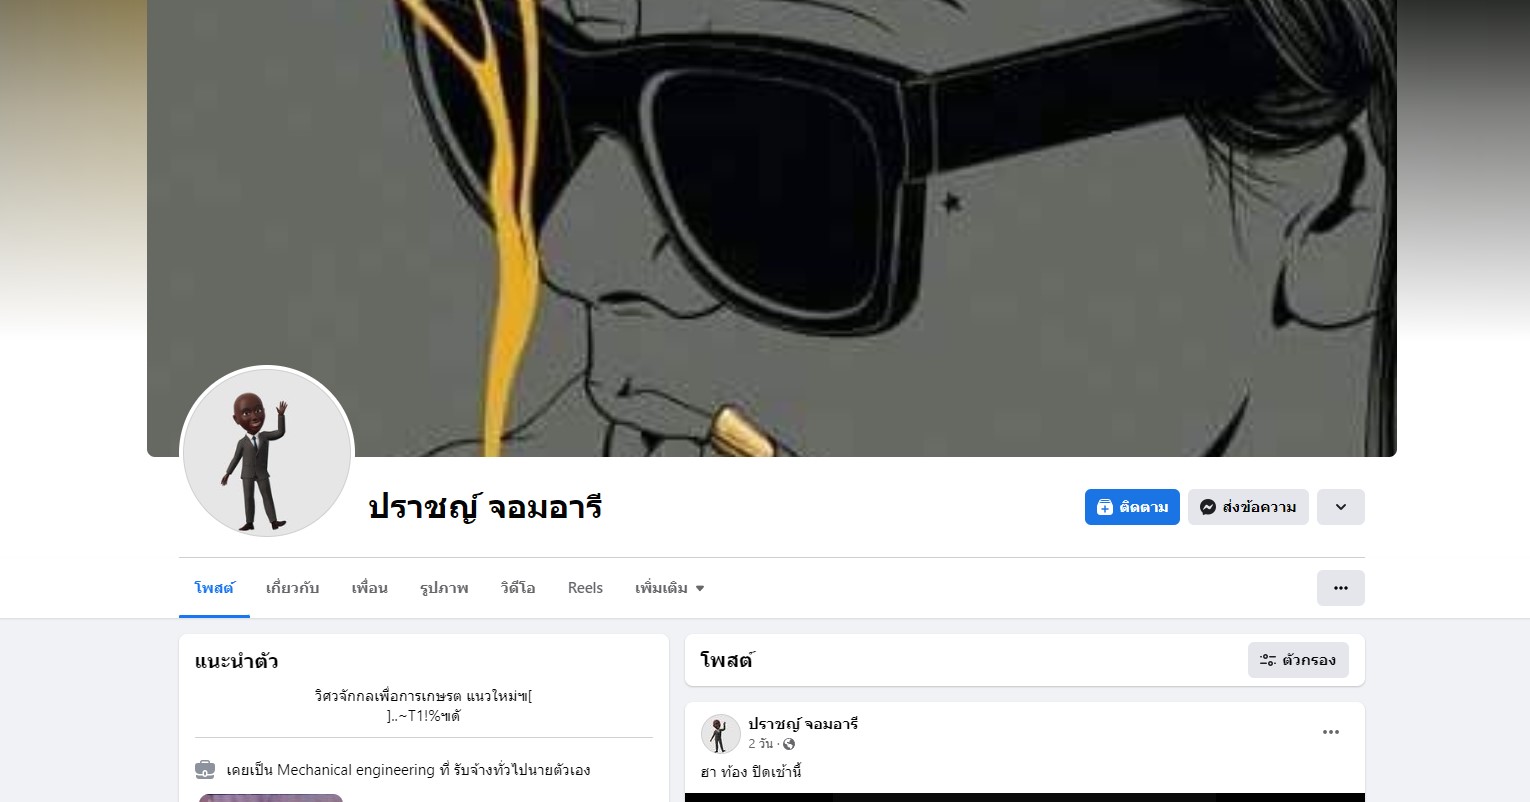Open the post's three-dot options menu

[1331, 732]
